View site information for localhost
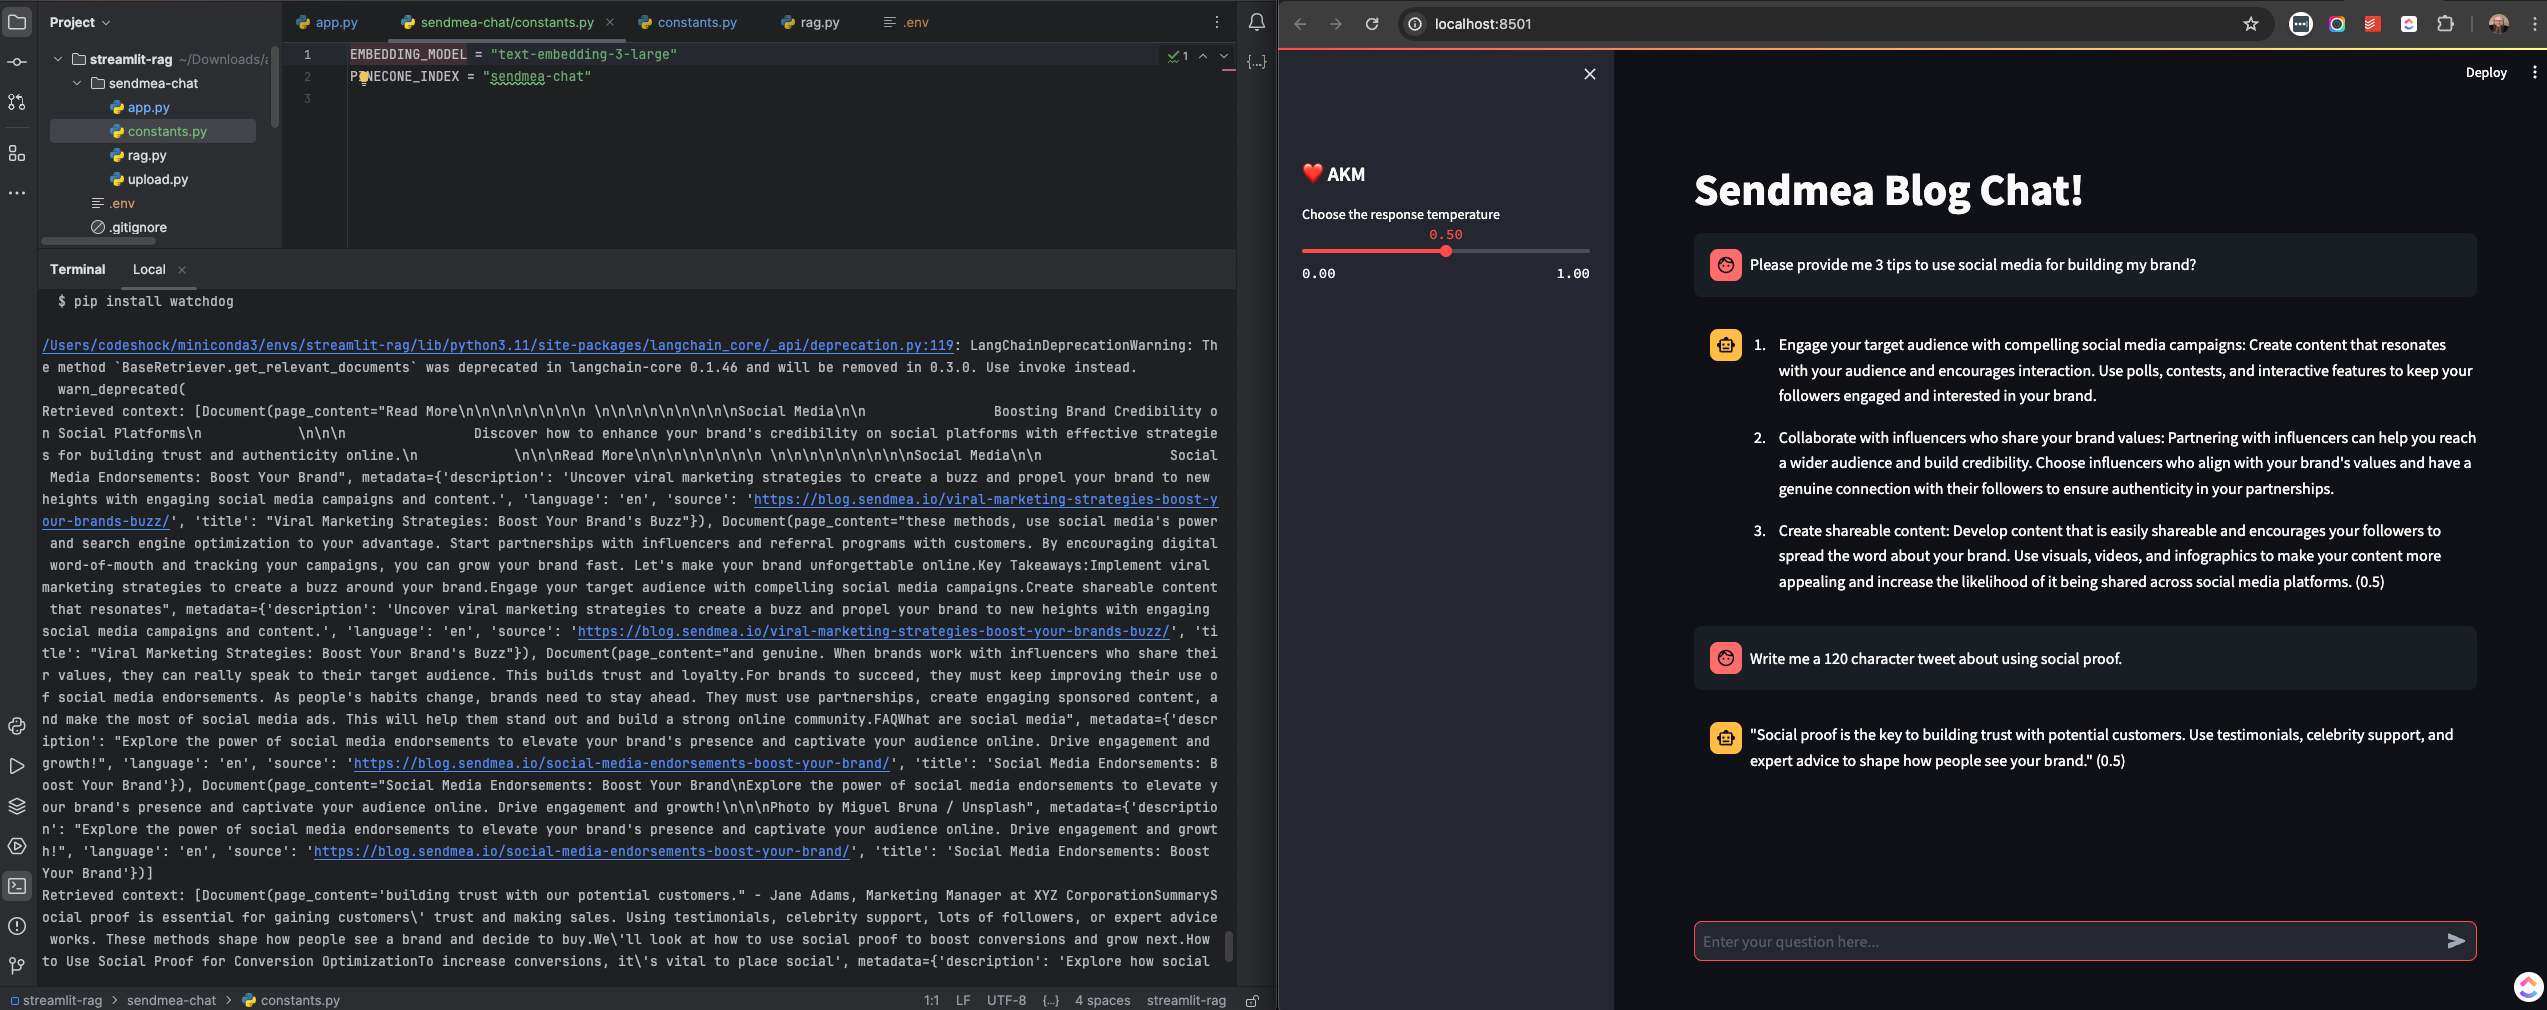 [1415, 24]
